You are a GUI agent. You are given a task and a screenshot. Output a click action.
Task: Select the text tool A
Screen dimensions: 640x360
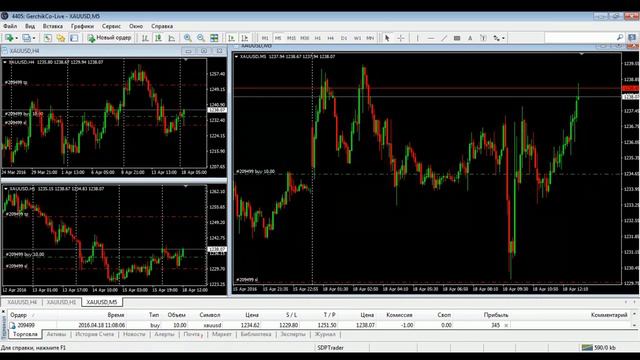click(470, 38)
